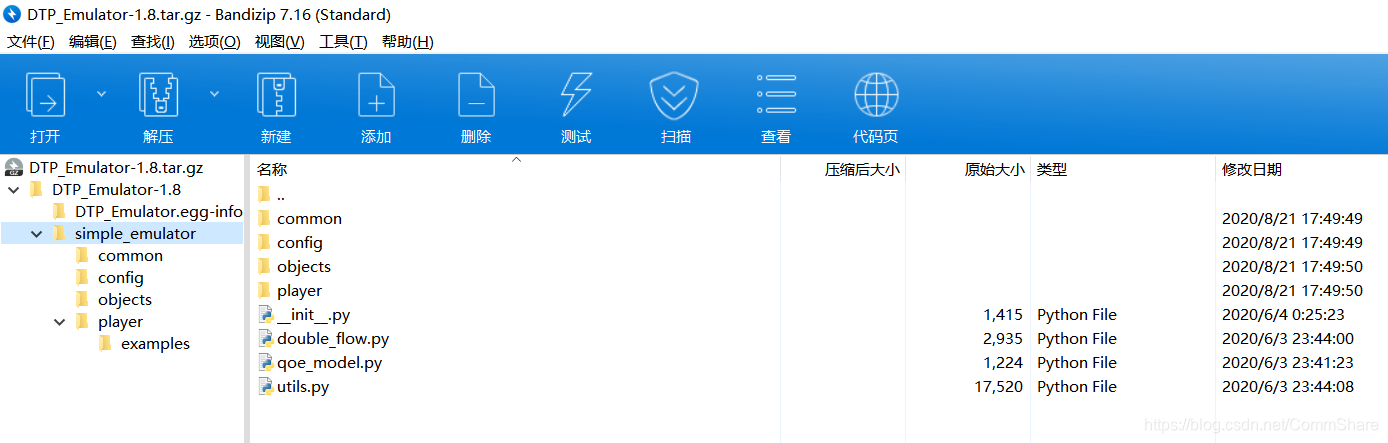
Task: Select examples folder in the tree
Action: pos(155,343)
